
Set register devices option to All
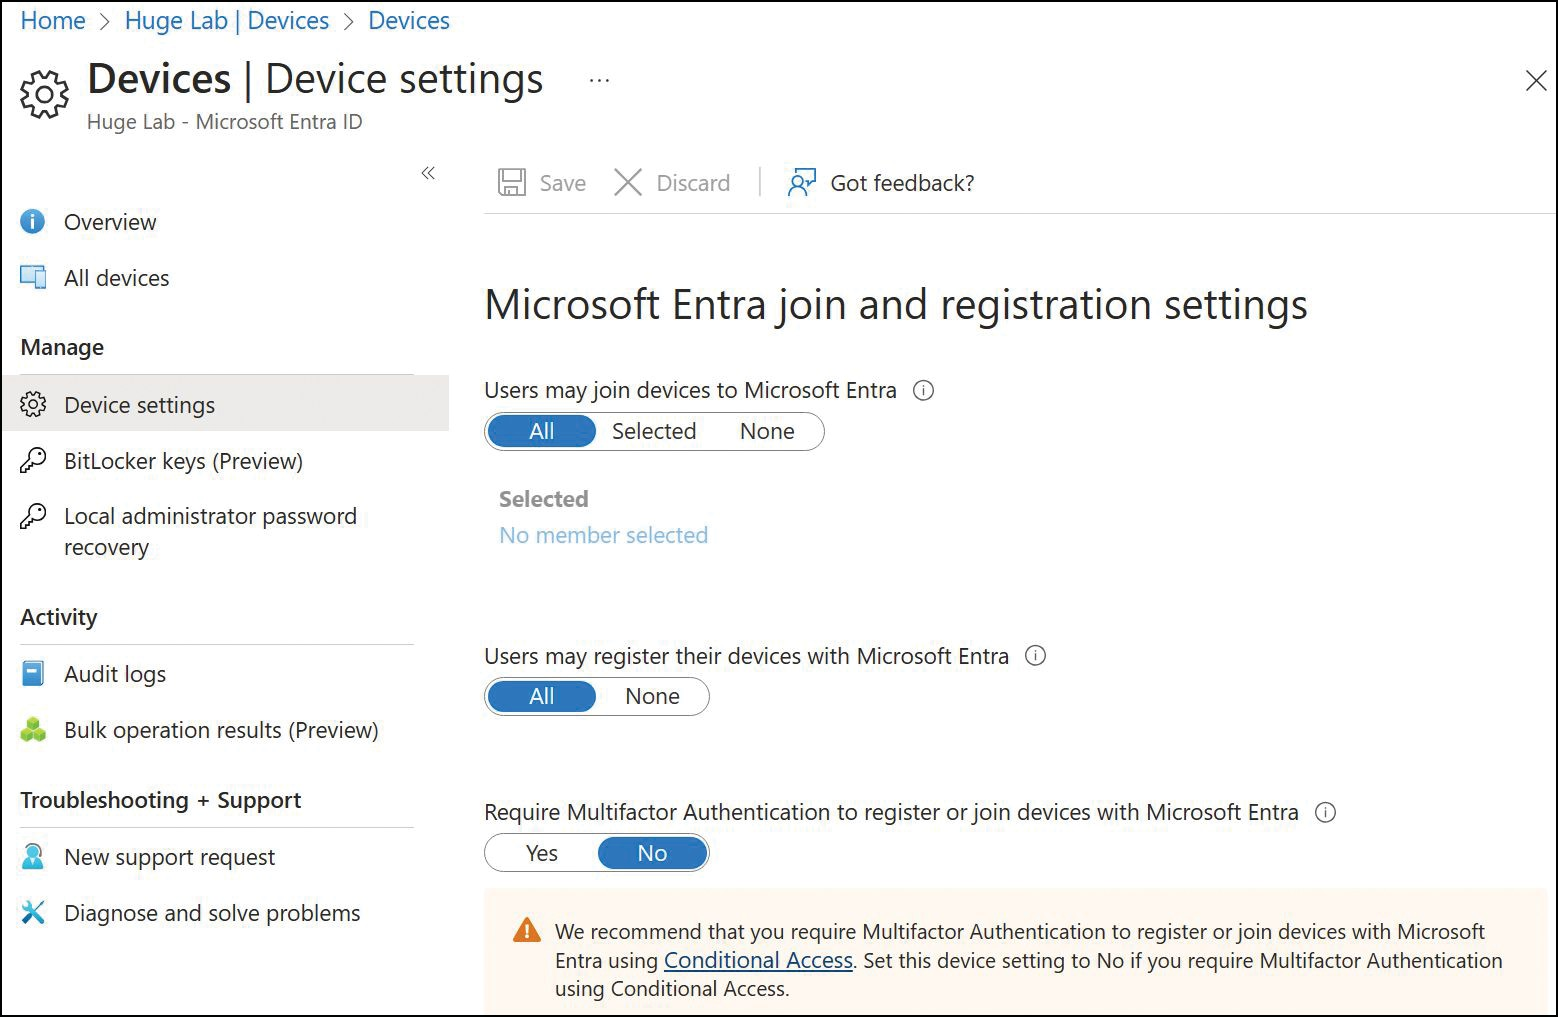click(541, 696)
